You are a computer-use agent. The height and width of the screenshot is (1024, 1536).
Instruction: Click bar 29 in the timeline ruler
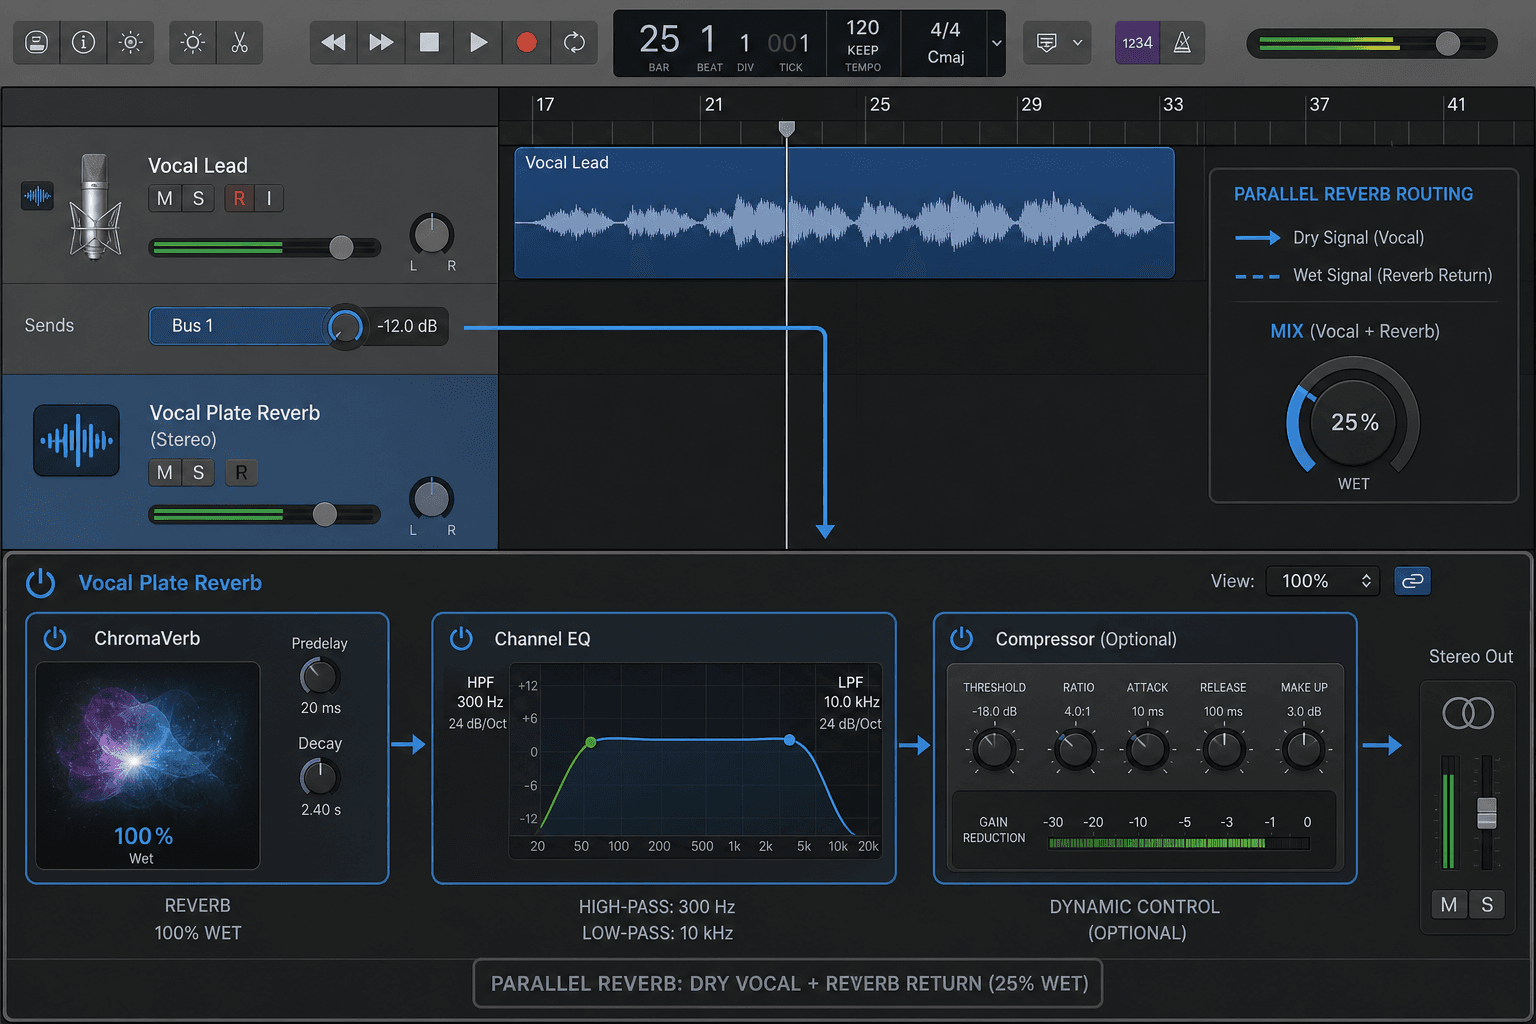coord(1031,104)
